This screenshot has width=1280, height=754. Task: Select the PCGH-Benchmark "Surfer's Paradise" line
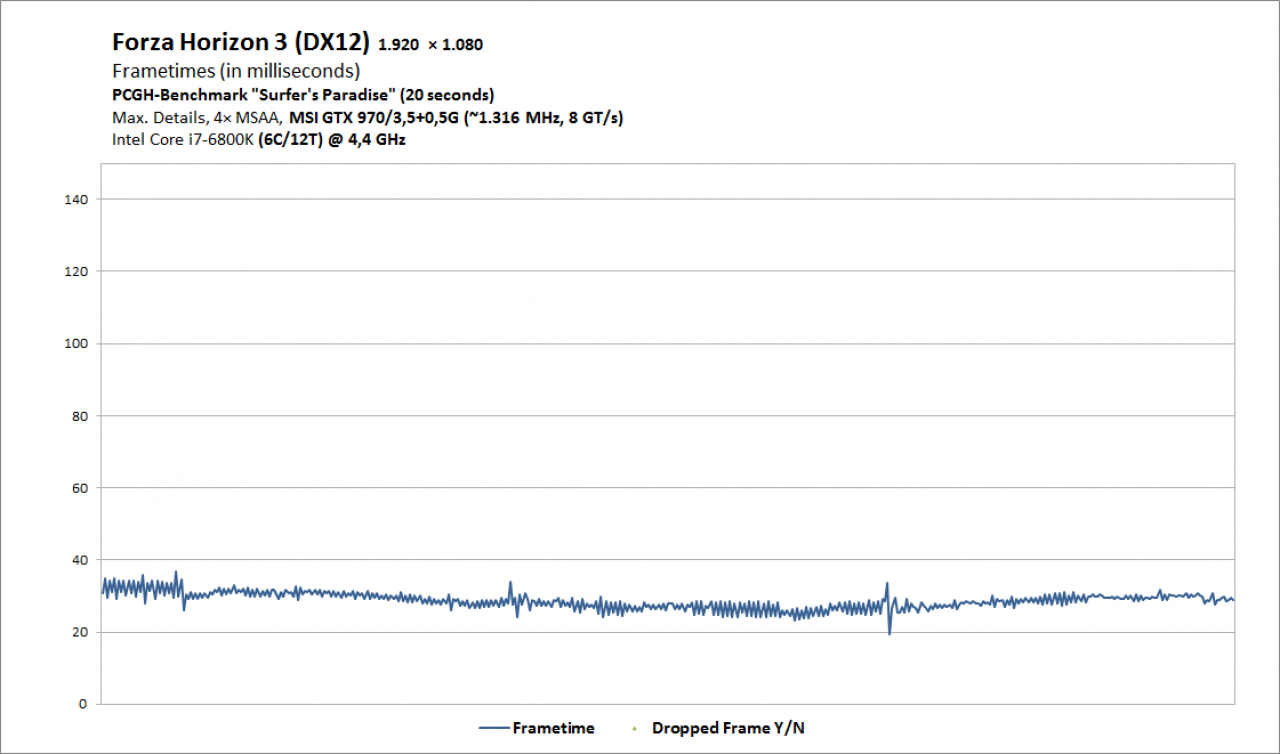point(303,95)
